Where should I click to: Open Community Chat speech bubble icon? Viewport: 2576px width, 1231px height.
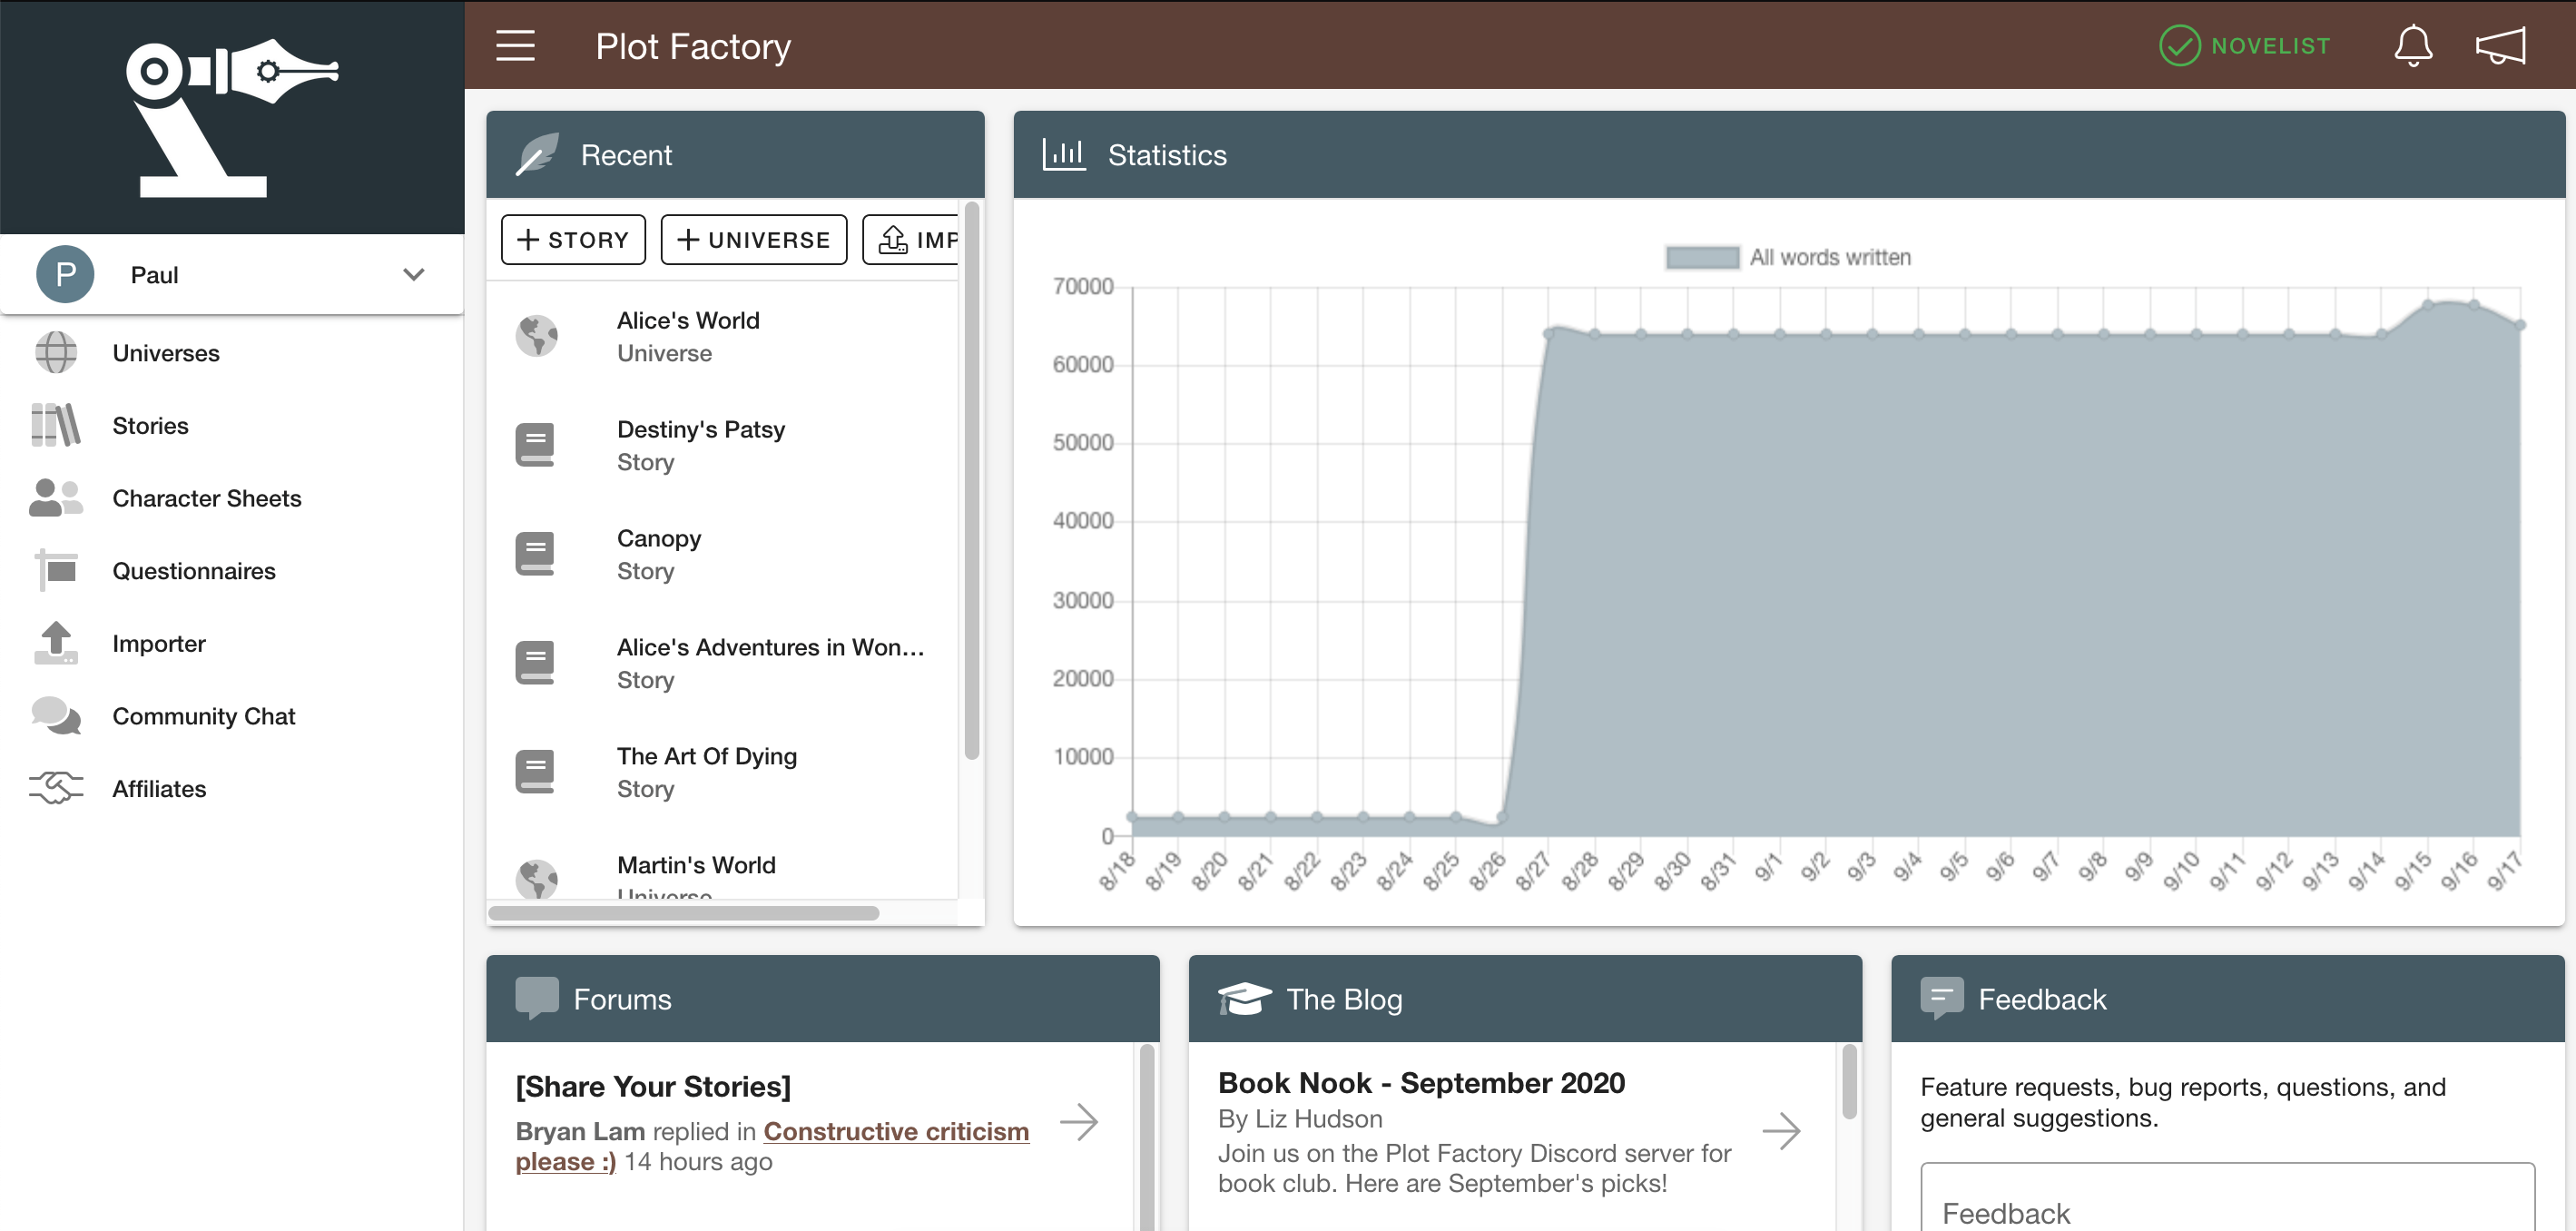pos(55,716)
